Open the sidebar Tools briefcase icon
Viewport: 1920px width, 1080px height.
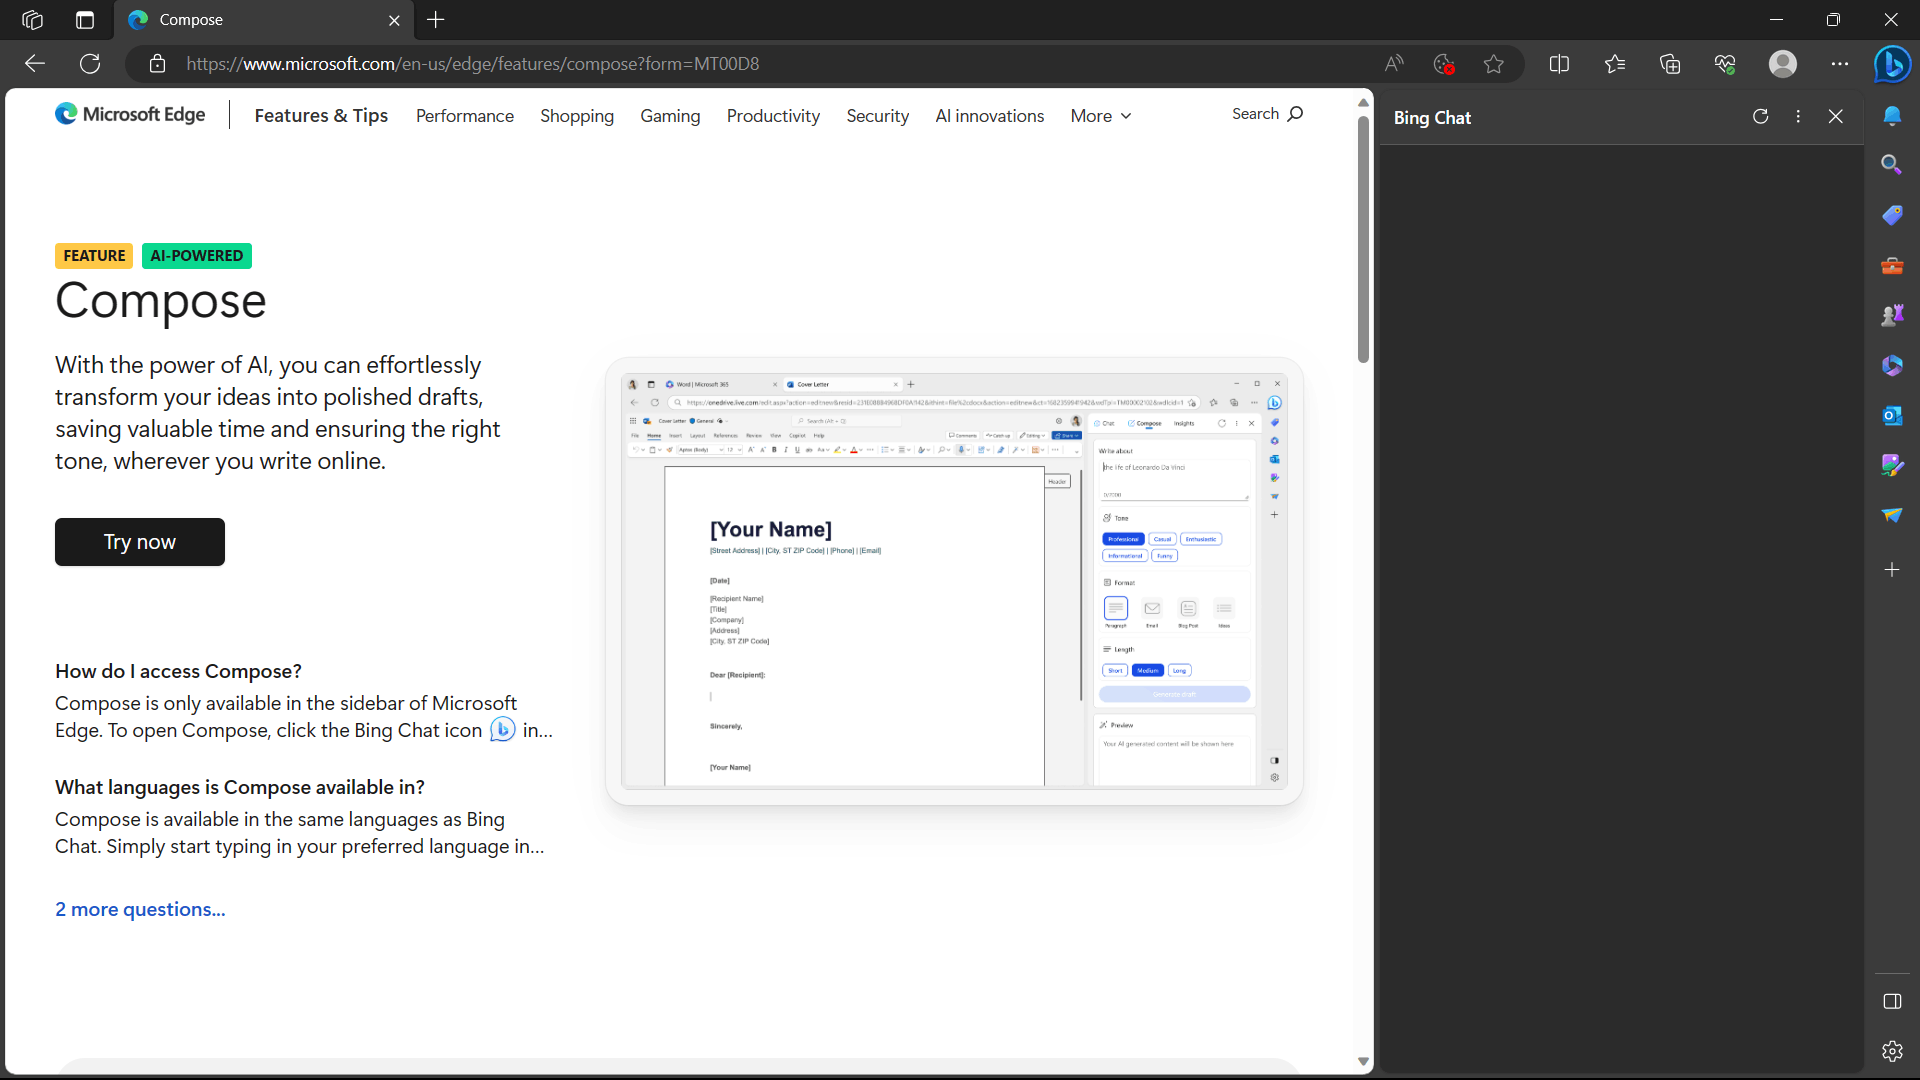tap(1892, 265)
